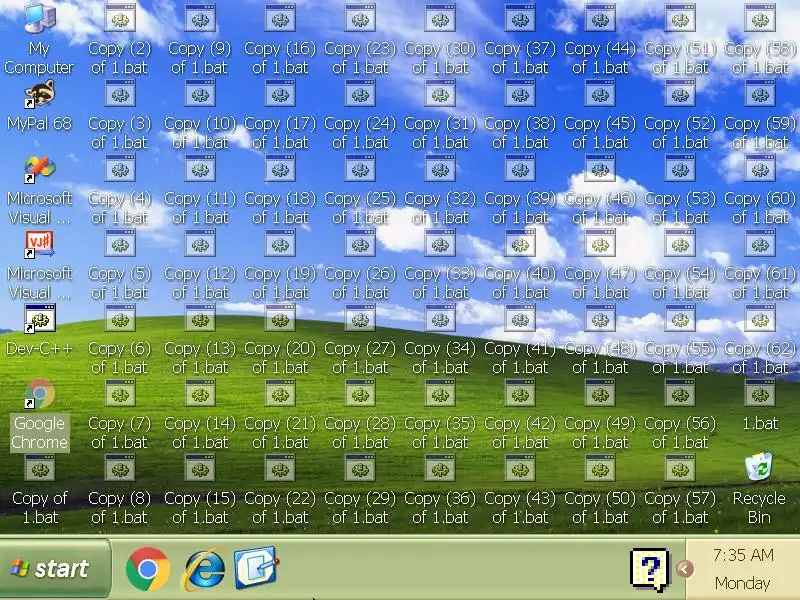This screenshot has width=800, height=600.
Task: Select Copy (9) of 1.bat icon
Action: point(200,18)
